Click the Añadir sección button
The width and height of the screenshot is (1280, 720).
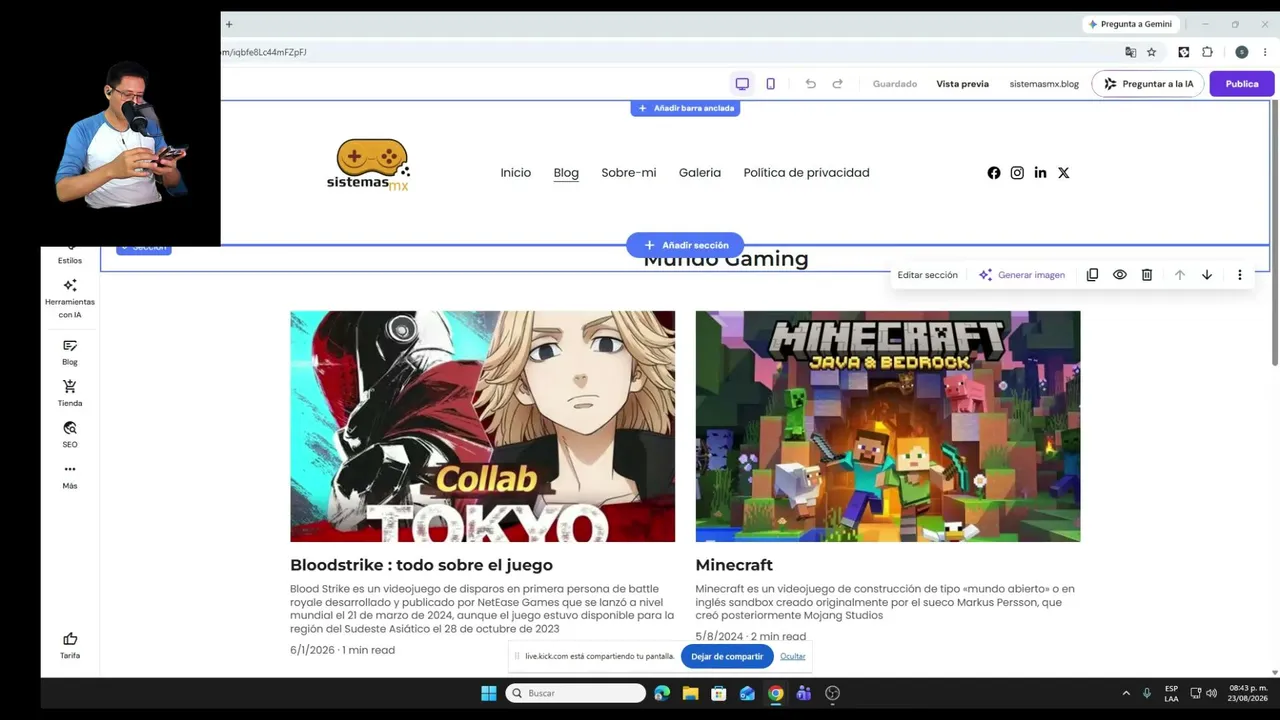click(685, 245)
